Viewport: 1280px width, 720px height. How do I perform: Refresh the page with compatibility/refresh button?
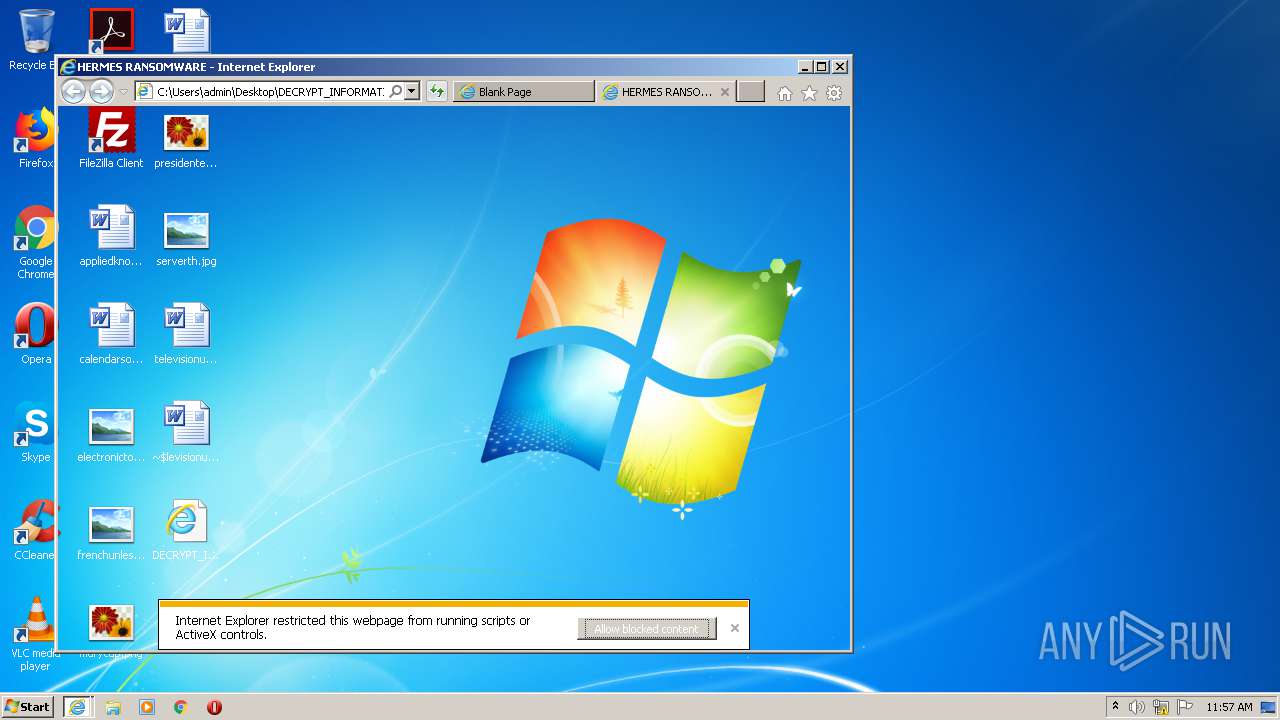click(436, 92)
